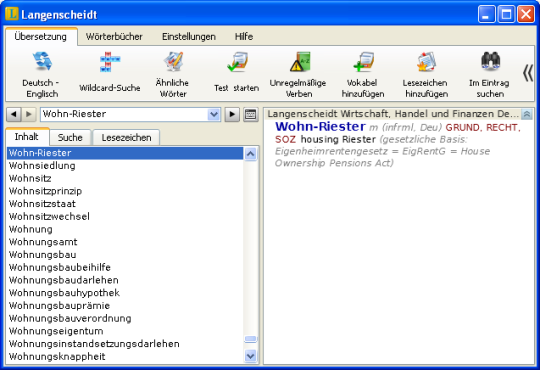Select Wohnsitz in the list
Viewport: 540px width, 370px height.
pos(125,178)
